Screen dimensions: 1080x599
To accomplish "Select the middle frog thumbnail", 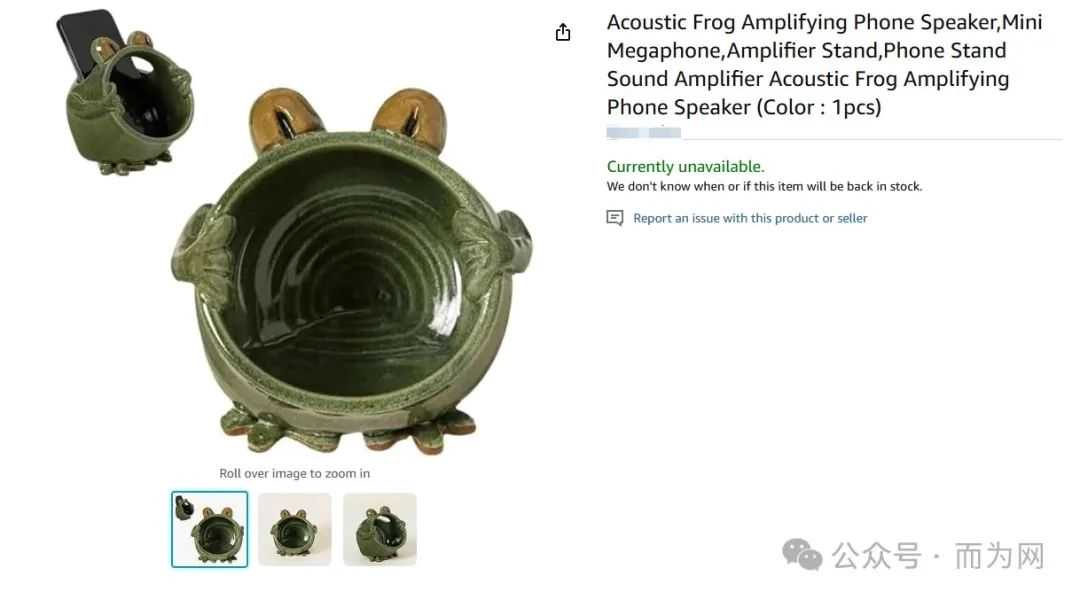I will coord(294,529).
